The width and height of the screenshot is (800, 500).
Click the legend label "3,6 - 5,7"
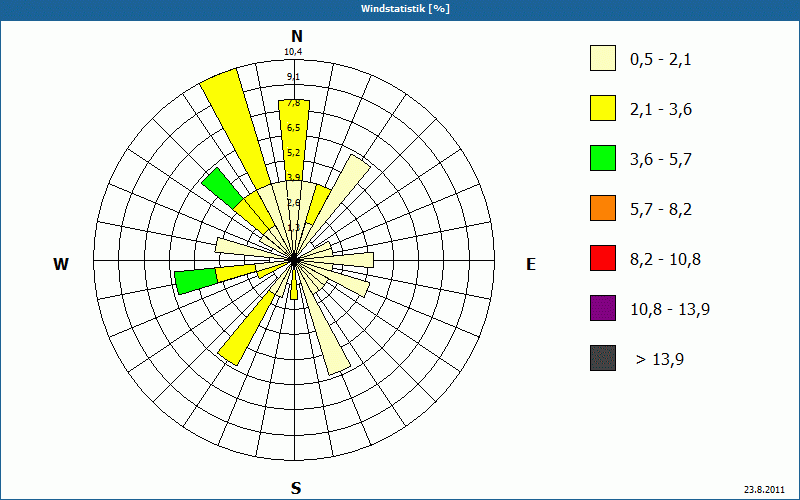coord(661,160)
